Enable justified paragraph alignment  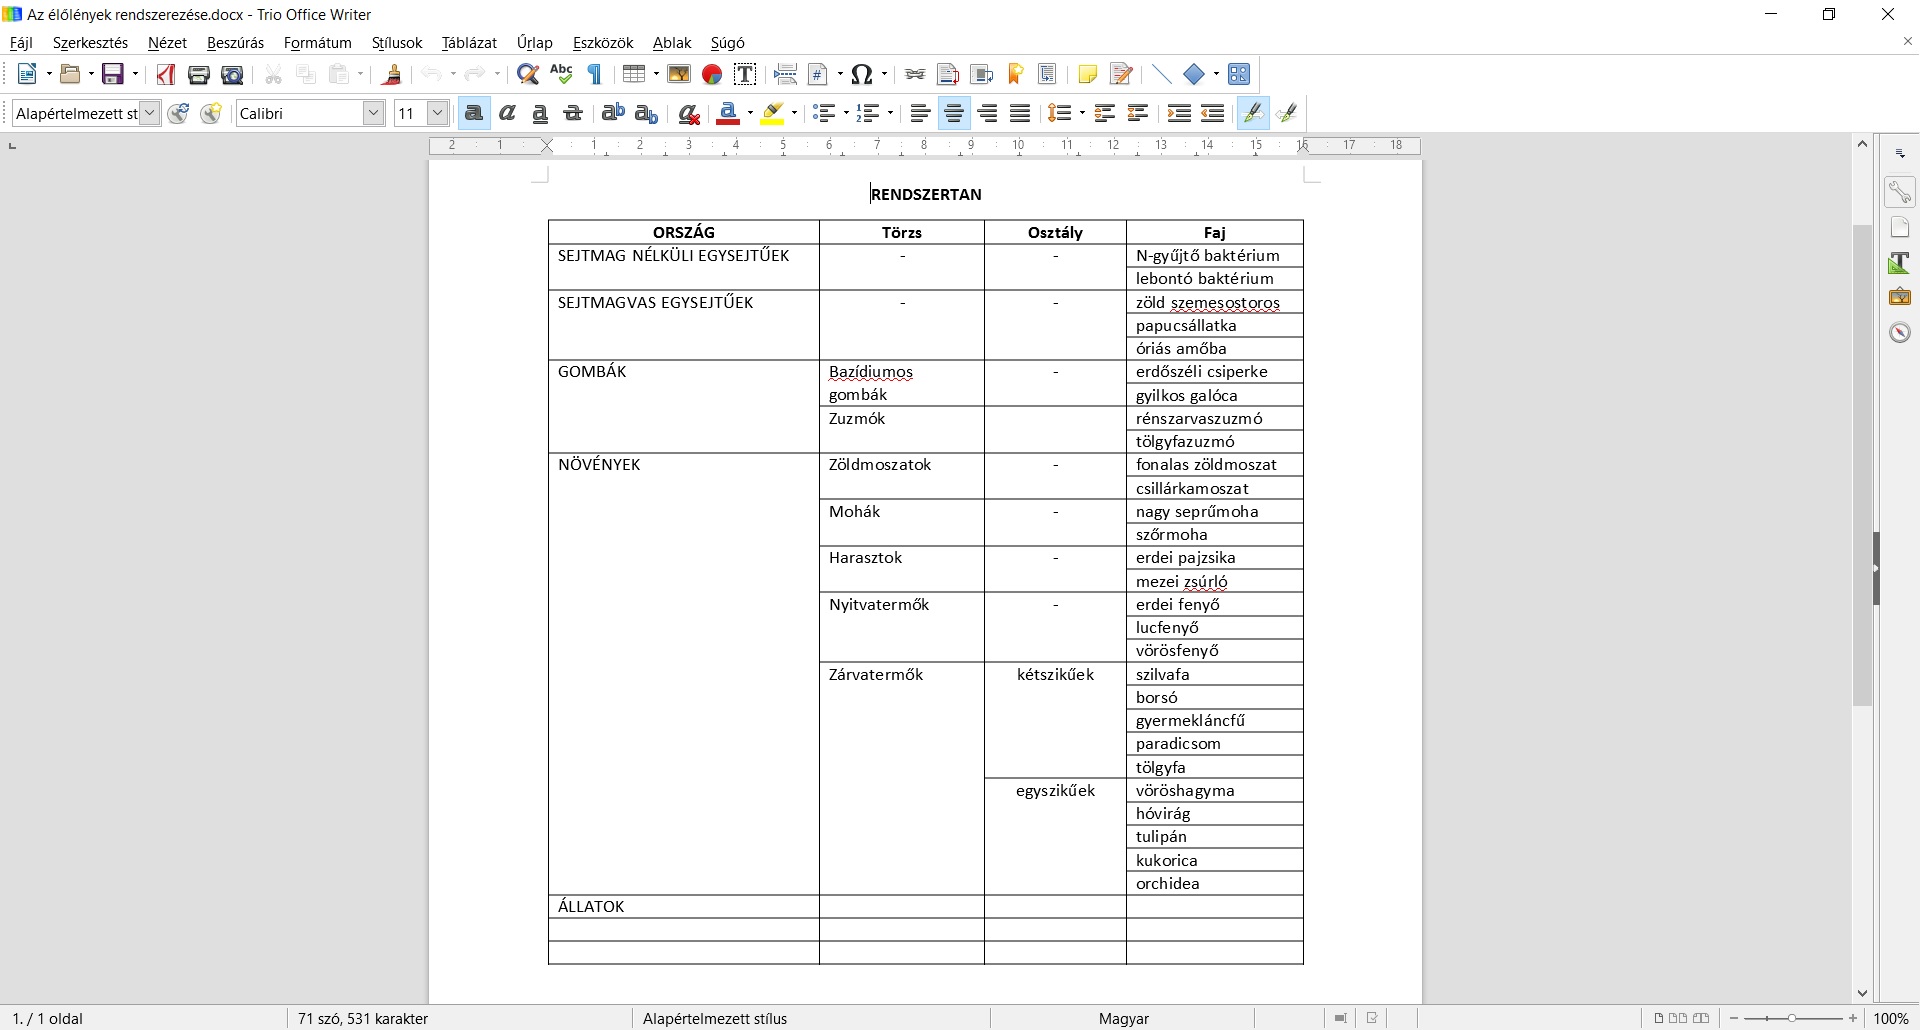(x=1020, y=114)
